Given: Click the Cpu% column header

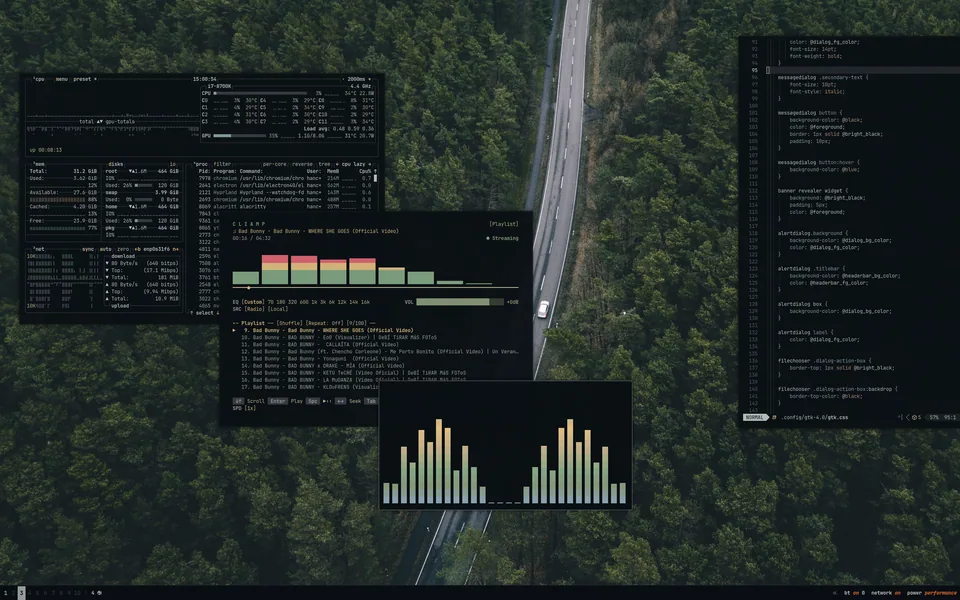Looking at the screenshot, I should pos(365,171).
